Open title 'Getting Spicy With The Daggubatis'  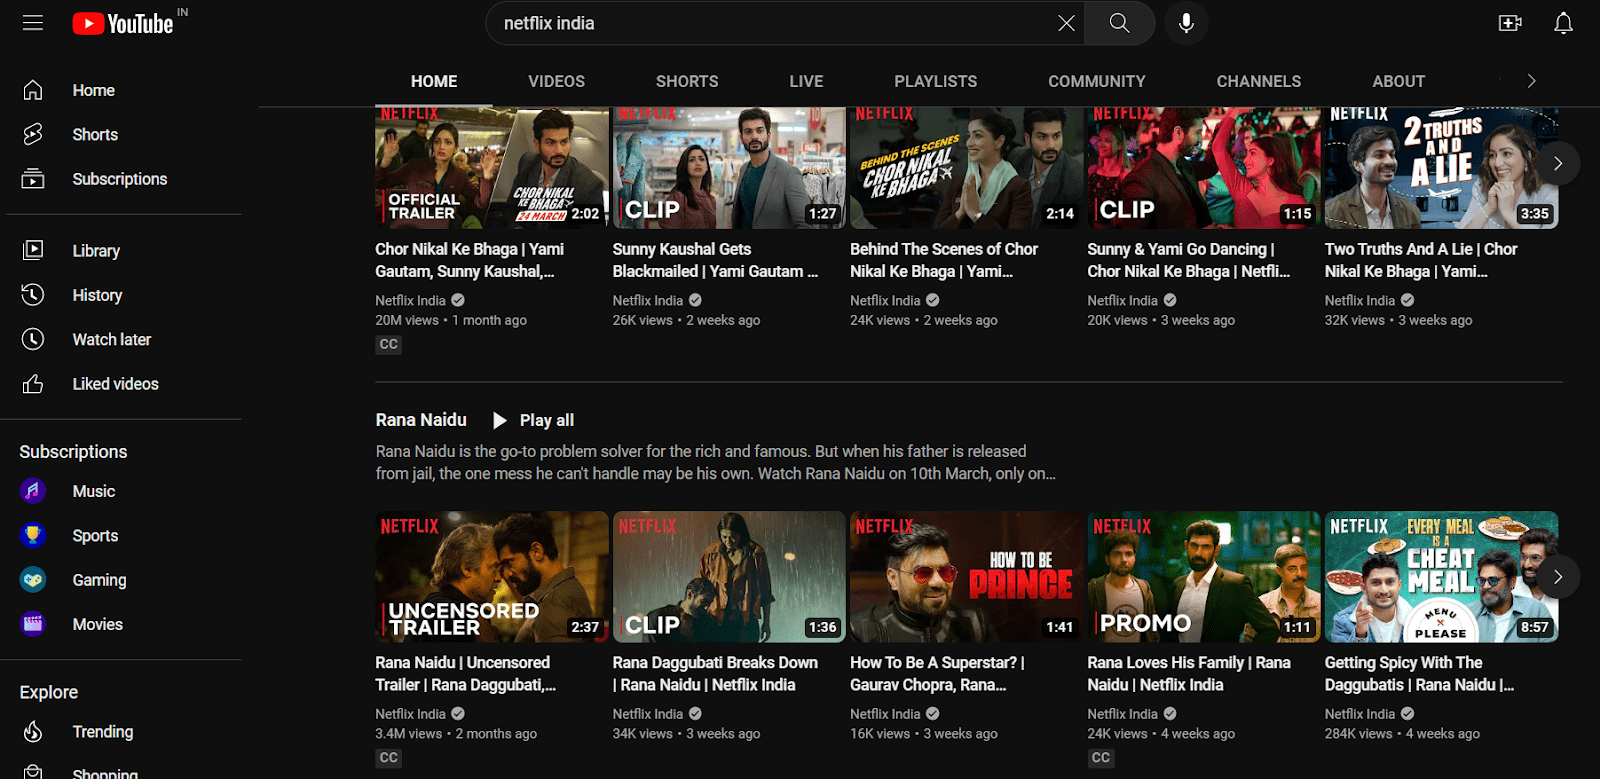pos(1419,674)
